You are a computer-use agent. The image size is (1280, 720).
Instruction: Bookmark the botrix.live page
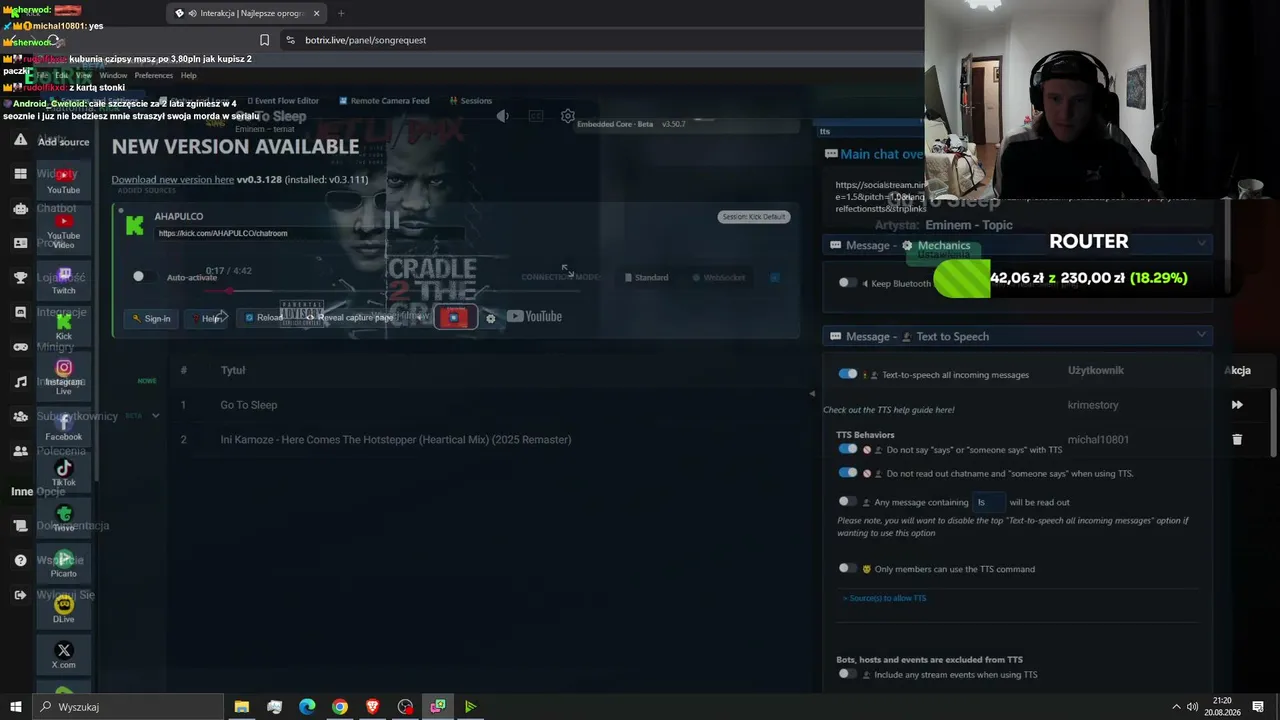click(x=264, y=40)
